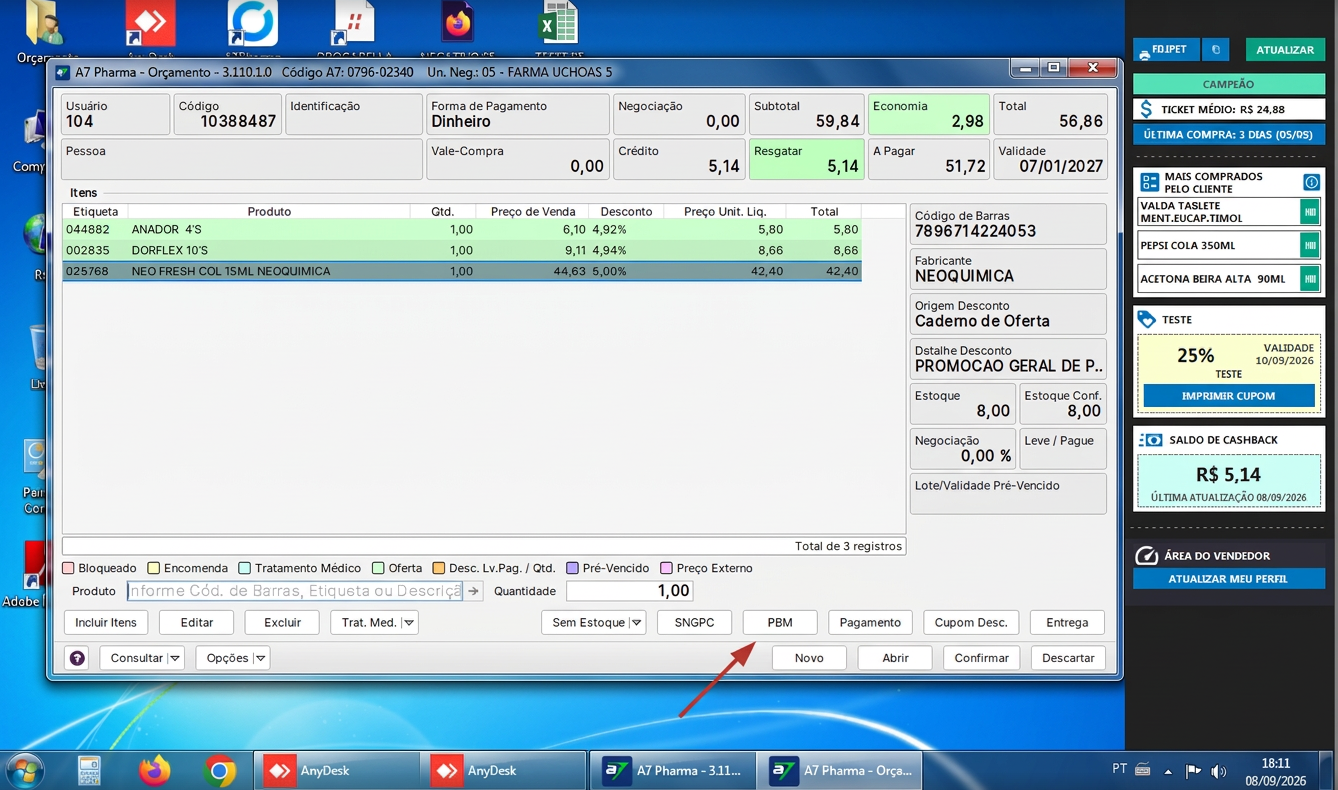Click the IMPRIMIR CUPOM button
This screenshot has width=1338, height=790.
(x=1228, y=396)
